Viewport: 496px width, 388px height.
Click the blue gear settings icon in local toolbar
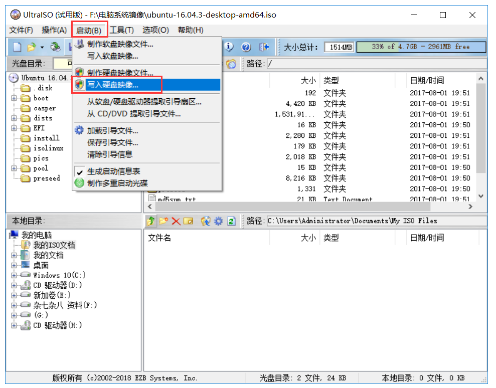[x=218, y=221]
